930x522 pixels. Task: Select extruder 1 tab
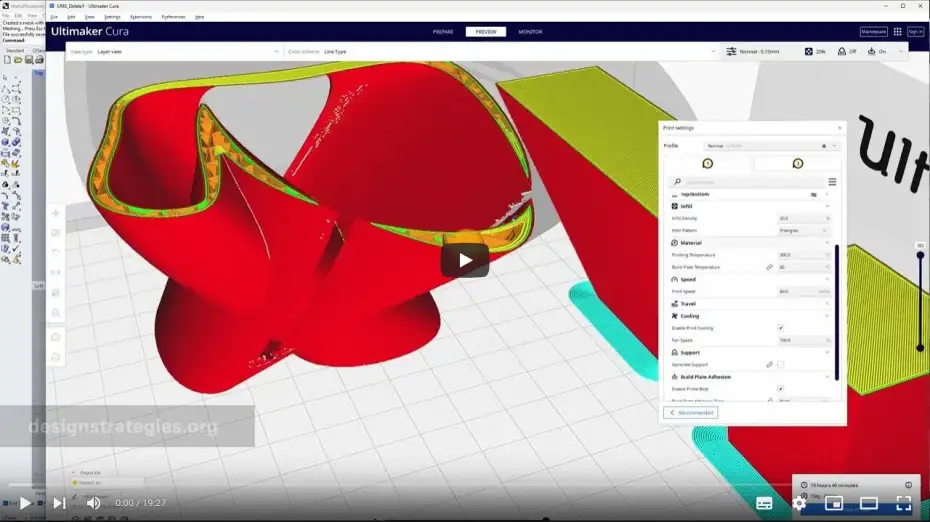click(707, 163)
